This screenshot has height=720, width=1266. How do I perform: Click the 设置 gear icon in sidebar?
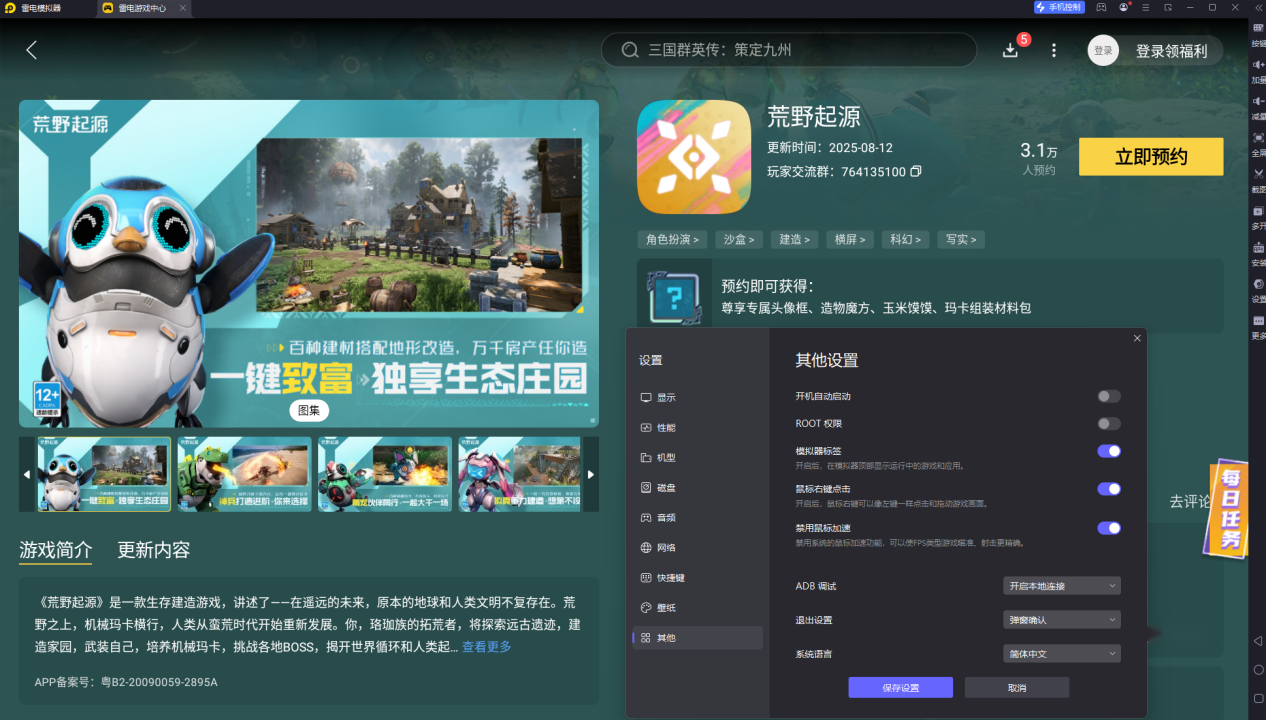click(x=1258, y=284)
